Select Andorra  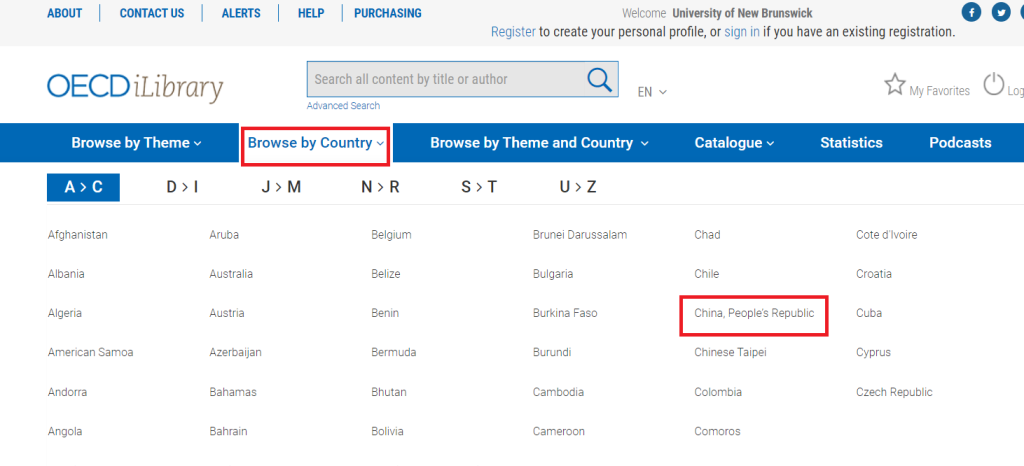tap(67, 392)
